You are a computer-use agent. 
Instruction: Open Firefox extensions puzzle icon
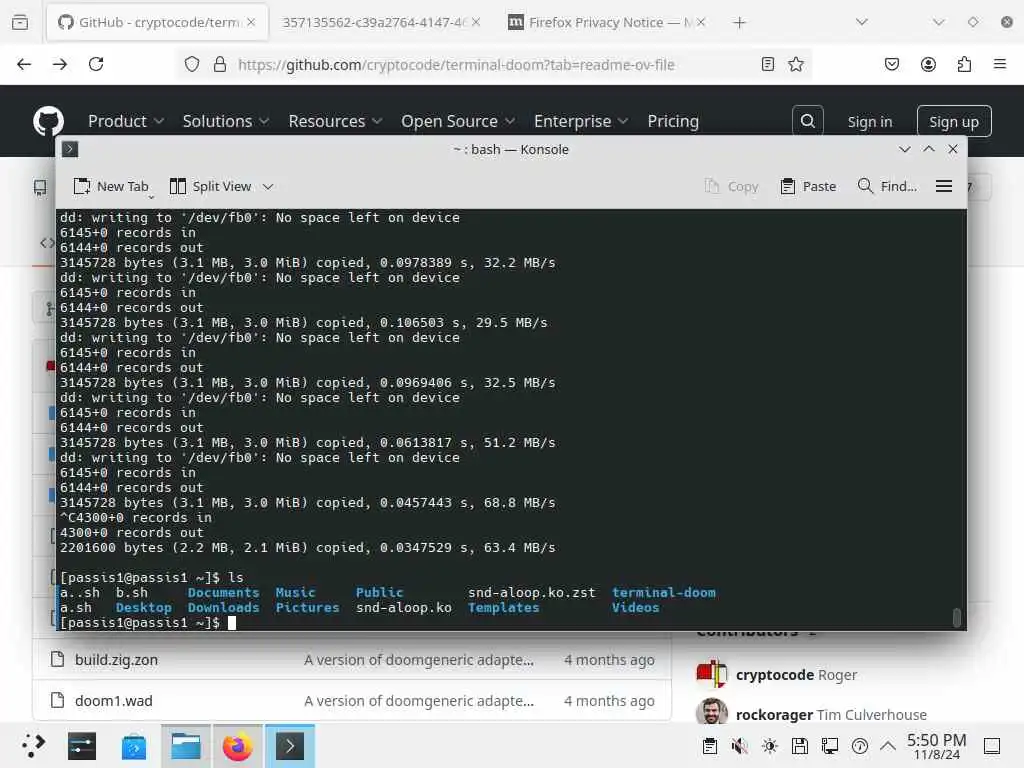pyautogui.click(x=964, y=64)
